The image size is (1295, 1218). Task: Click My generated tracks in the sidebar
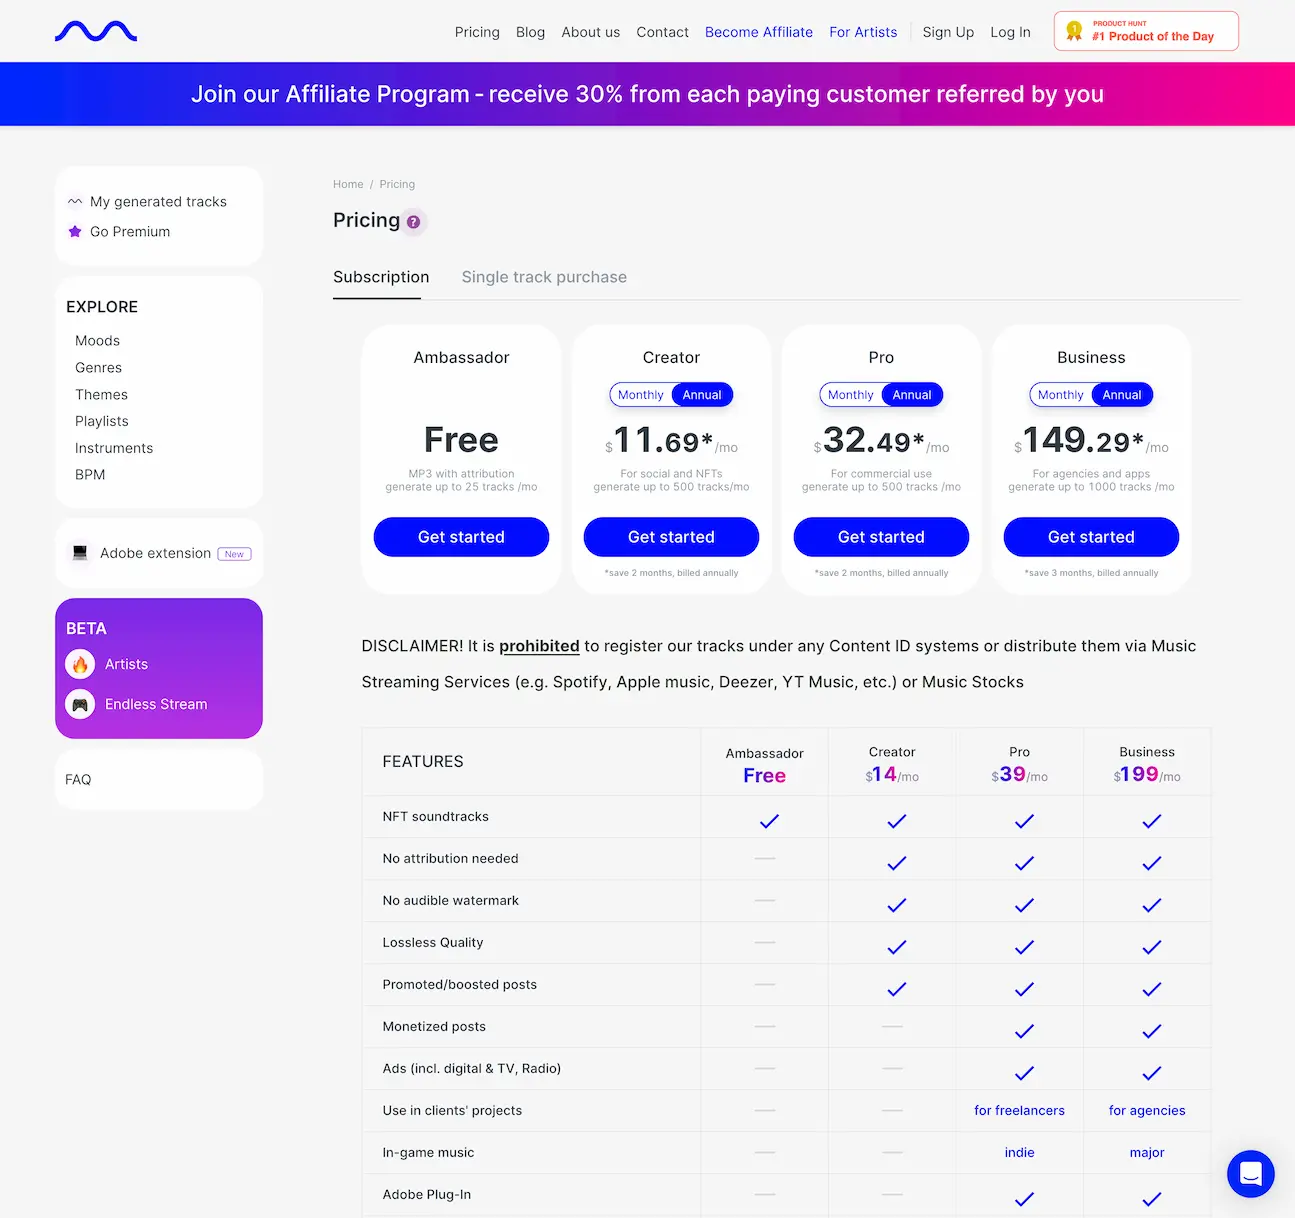coord(157,201)
